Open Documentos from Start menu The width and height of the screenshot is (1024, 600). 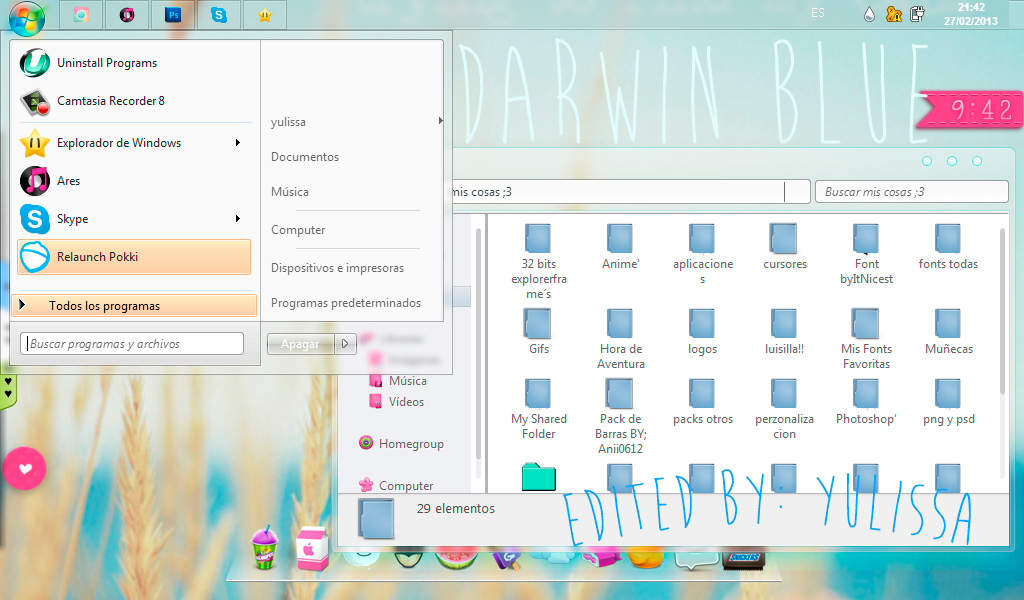(x=305, y=157)
